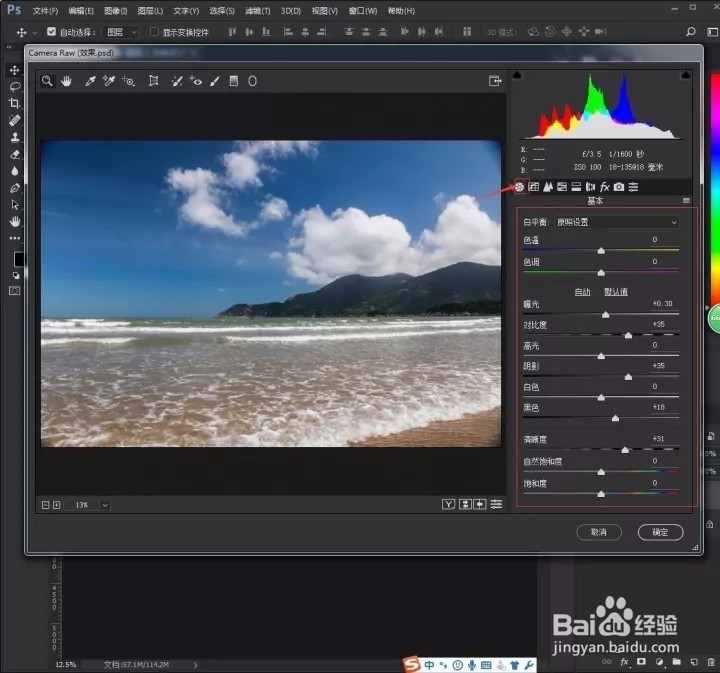Click the Photoshop search magnifier icon

tap(691, 32)
